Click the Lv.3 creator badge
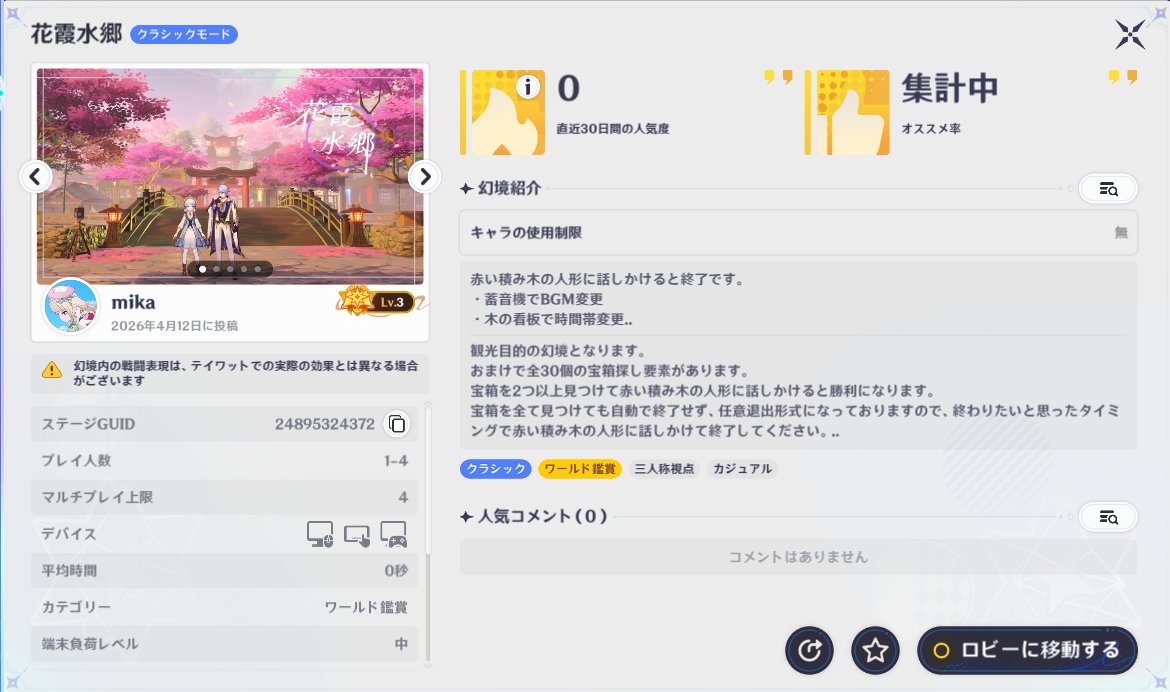Screen dimensions: 1170x692 point(377,301)
